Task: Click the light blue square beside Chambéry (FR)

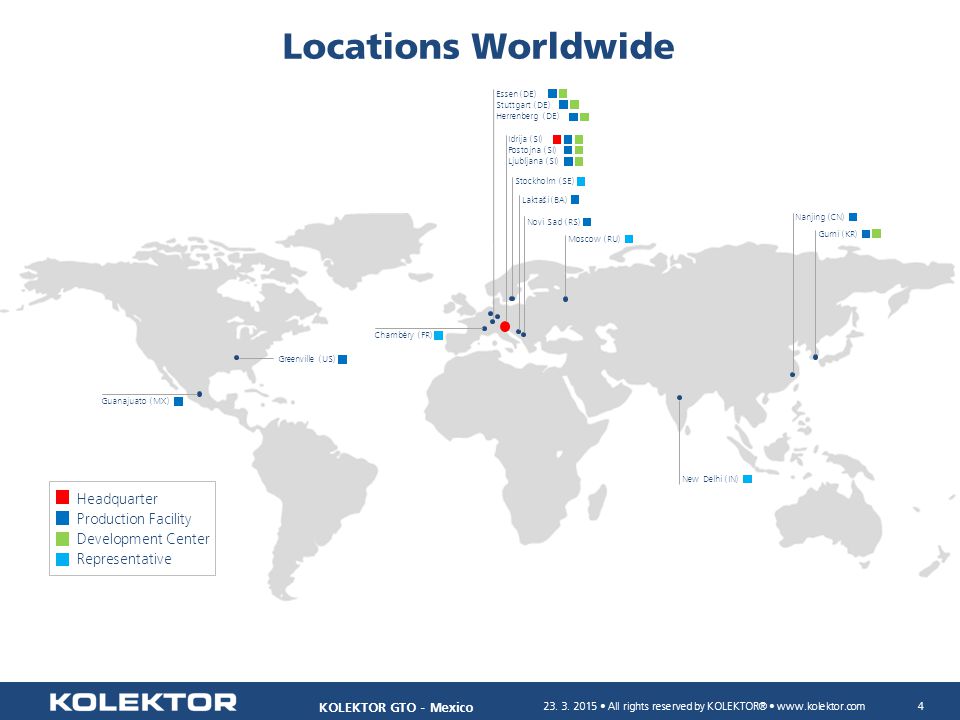Action: [x=438, y=336]
